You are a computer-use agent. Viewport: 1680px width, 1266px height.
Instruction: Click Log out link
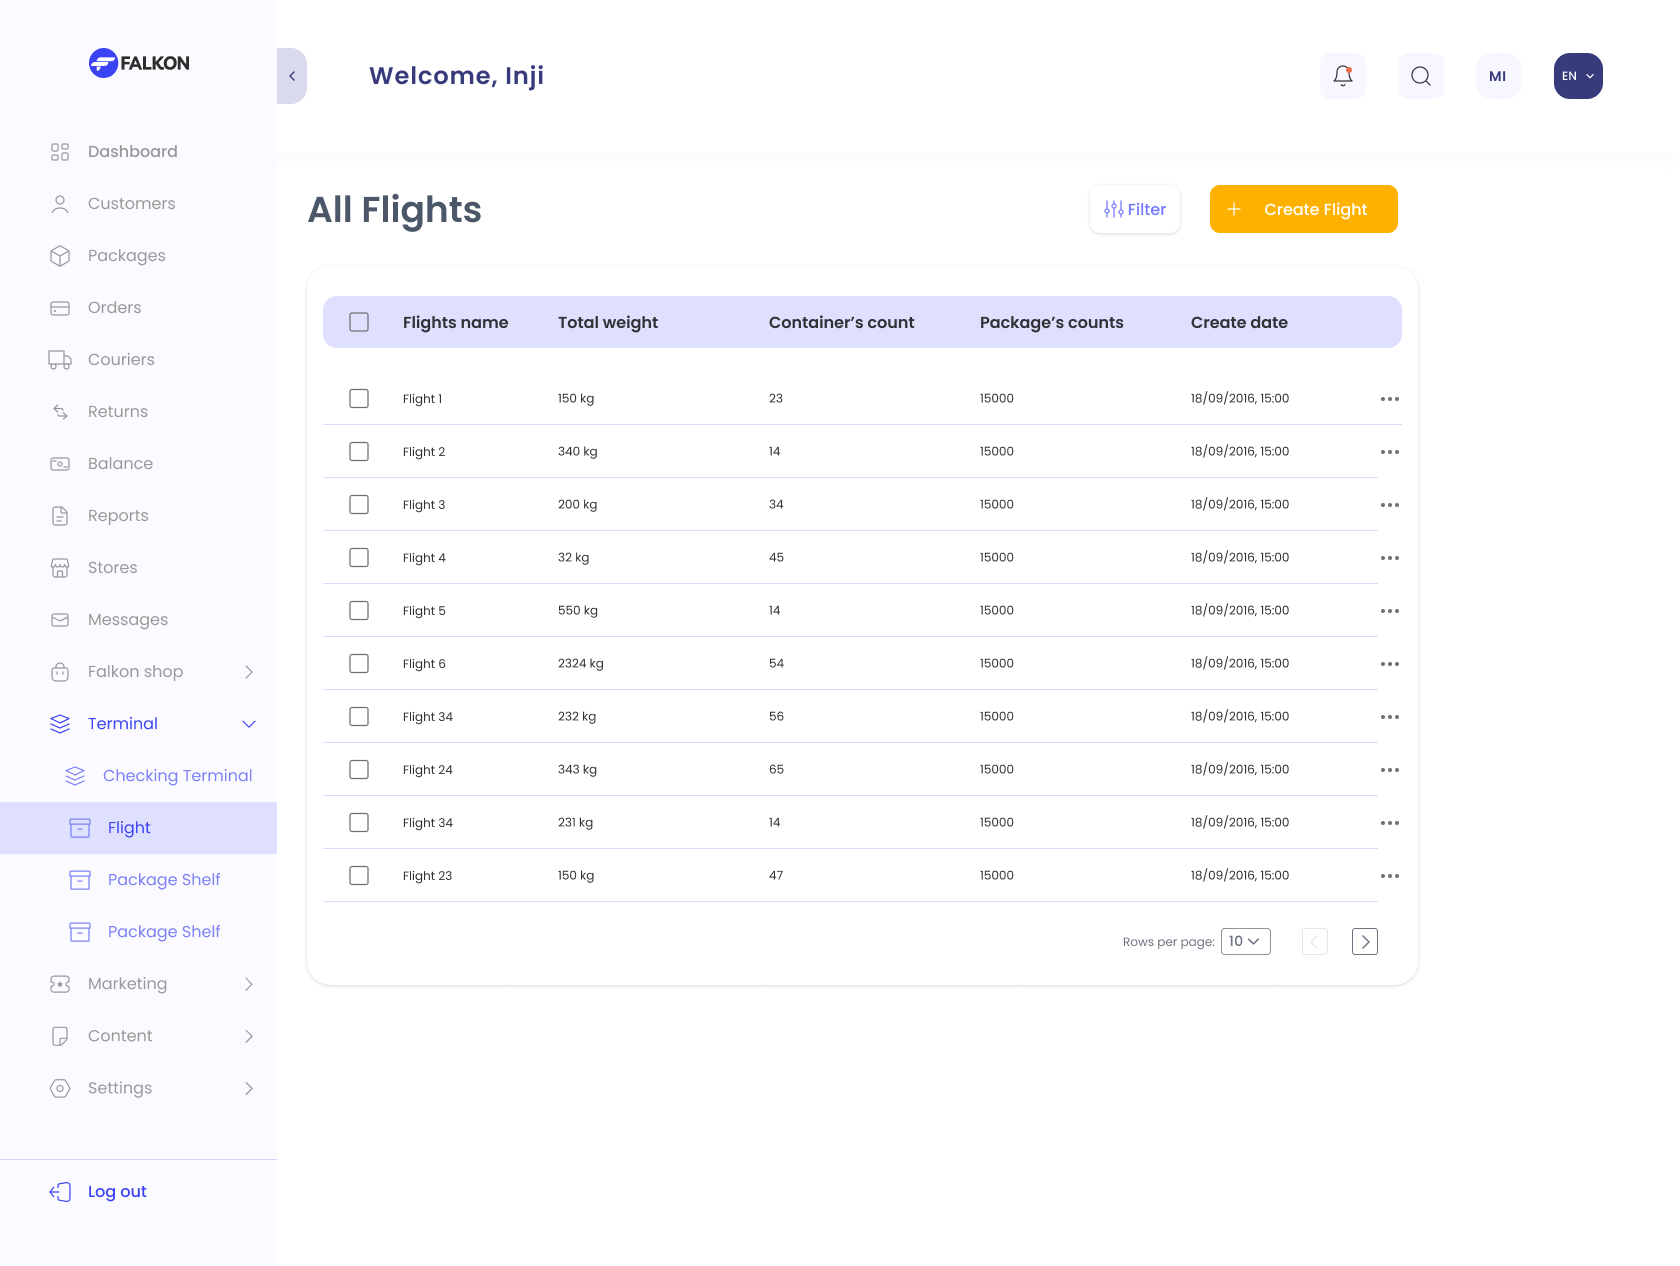click(x=116, y=1192)
